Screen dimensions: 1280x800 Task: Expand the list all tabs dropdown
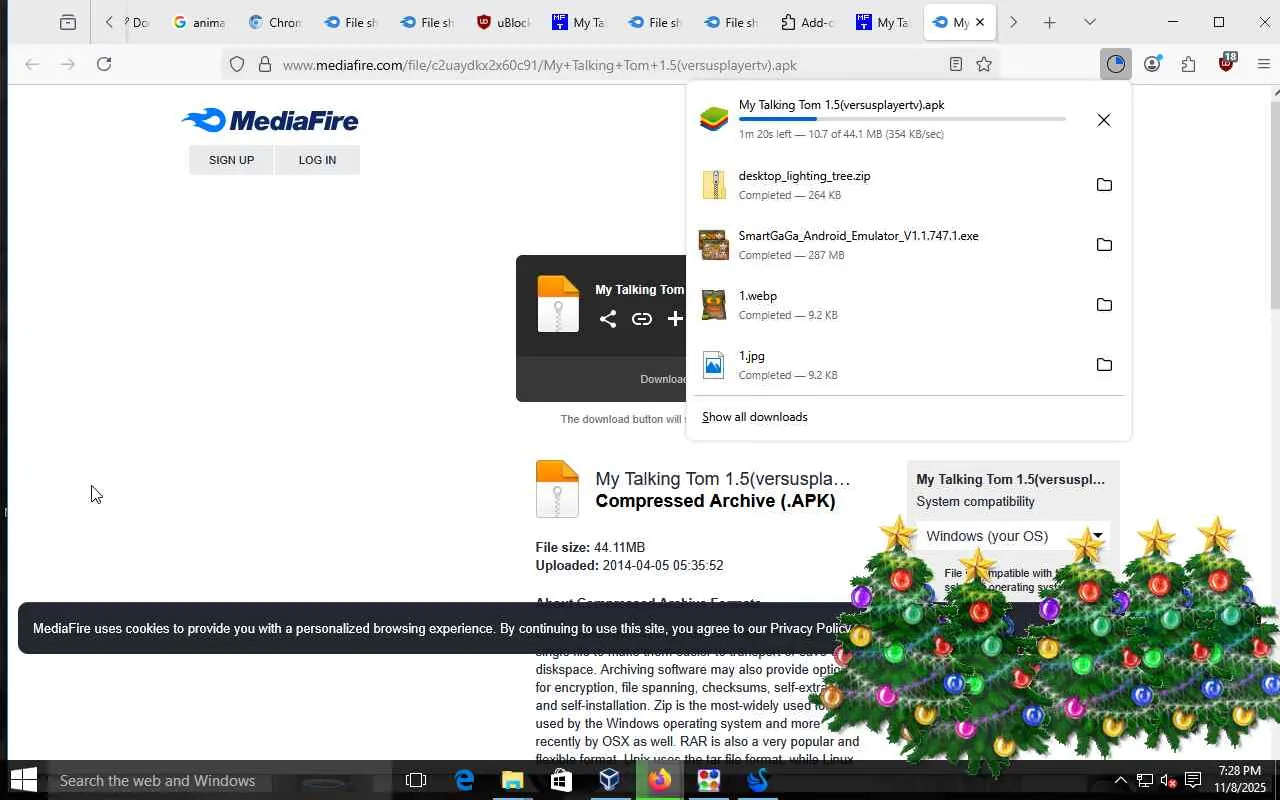[x=1090, y=22]
